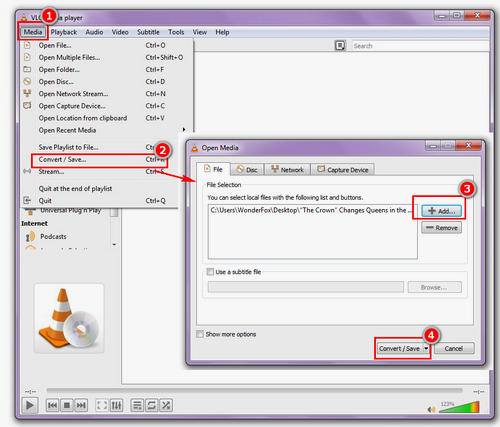
Task: Open the Subtitle menu
Action: pyautogui.click(x=148, y=32)
